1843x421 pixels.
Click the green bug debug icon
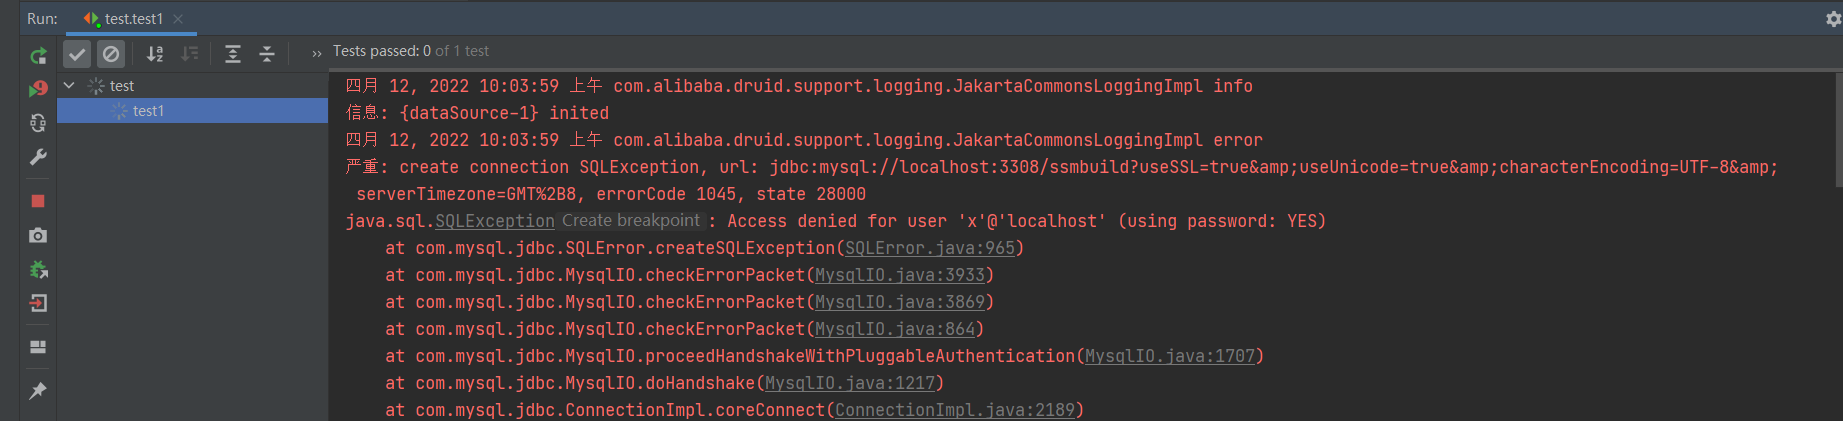coord(38,269)
